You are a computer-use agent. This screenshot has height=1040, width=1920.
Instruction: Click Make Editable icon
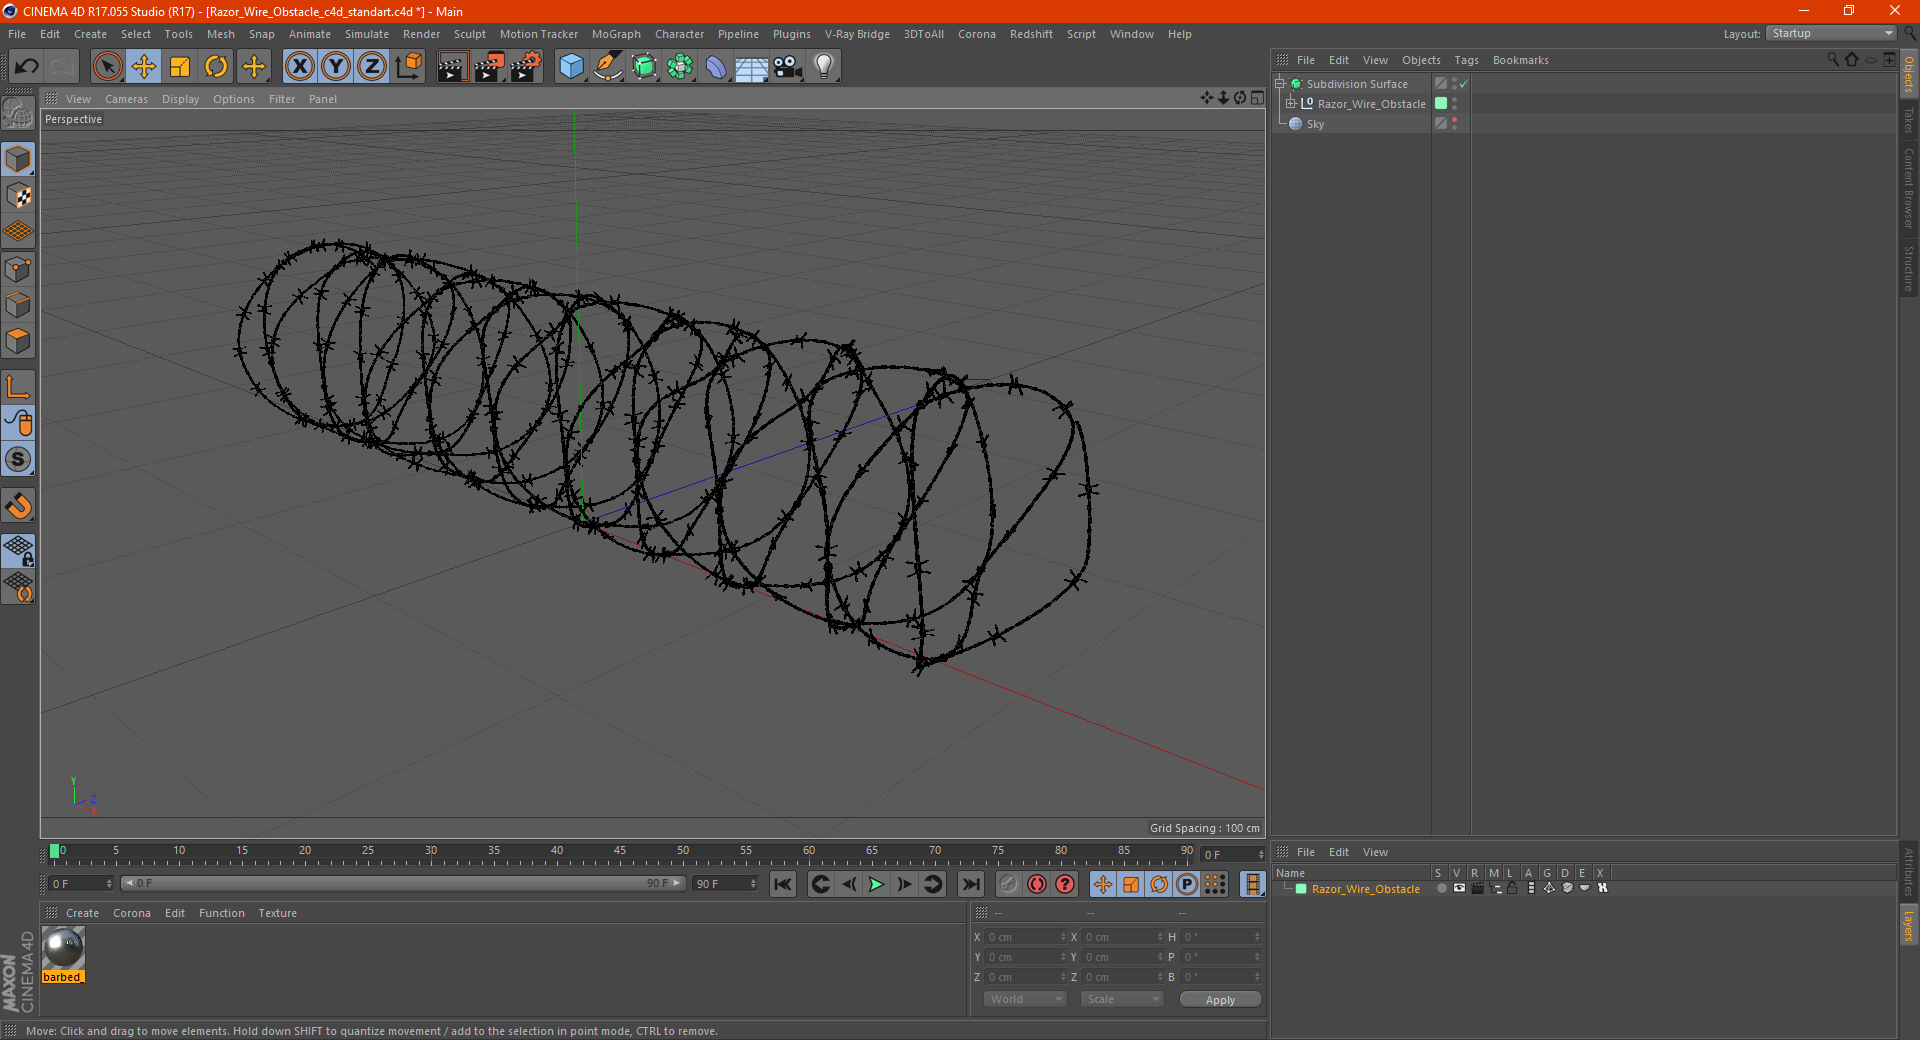click(18, 114)
